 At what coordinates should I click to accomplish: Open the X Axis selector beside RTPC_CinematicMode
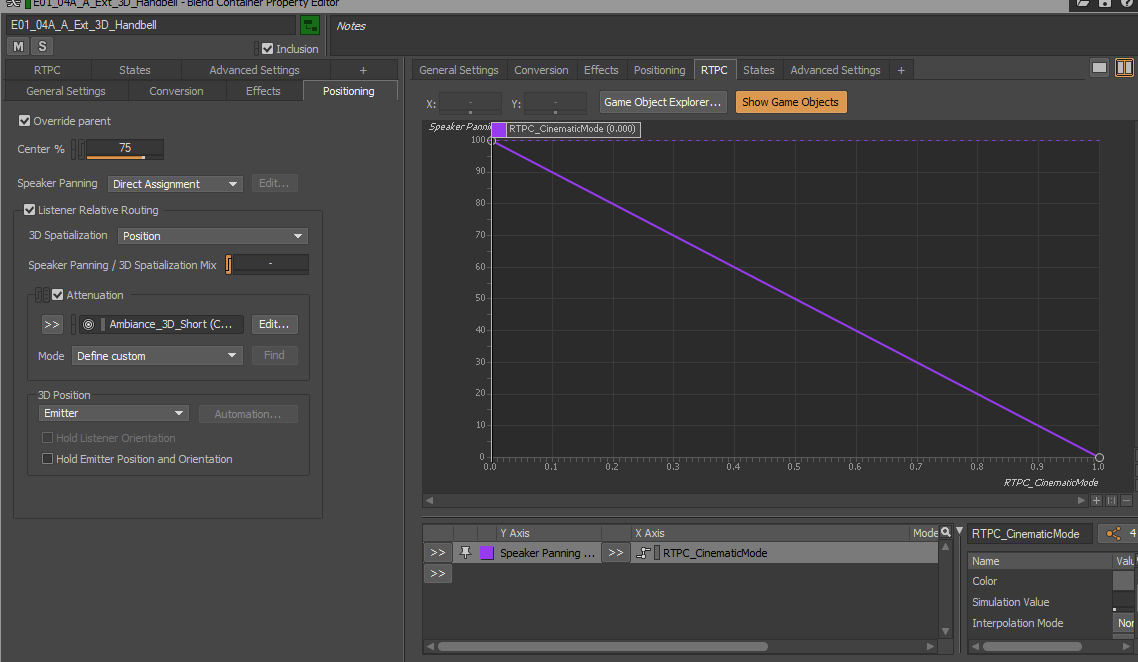tap(615, 553)
